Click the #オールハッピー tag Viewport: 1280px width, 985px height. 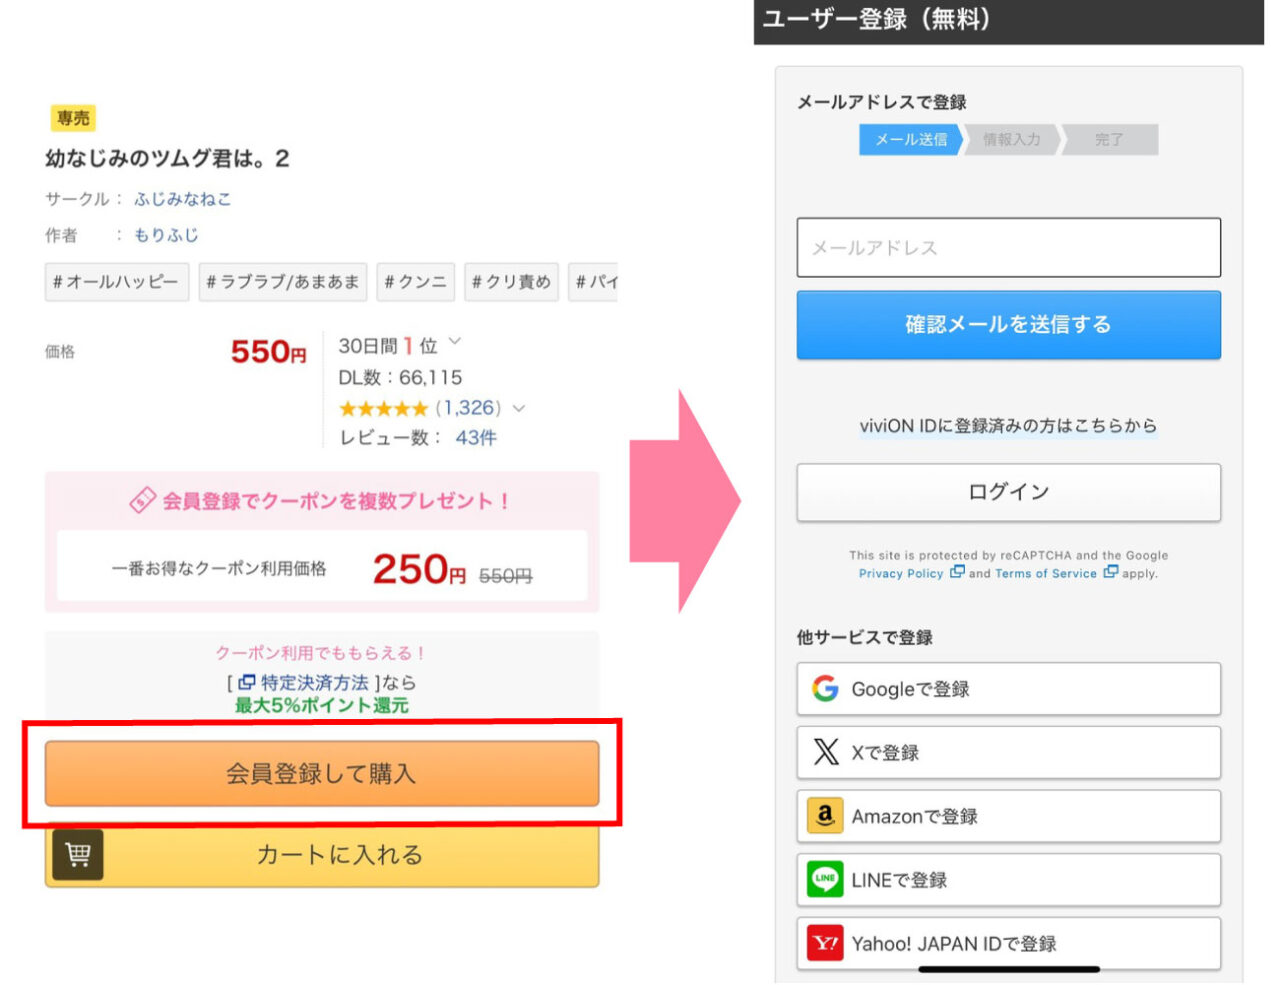[x=116, y=282]
